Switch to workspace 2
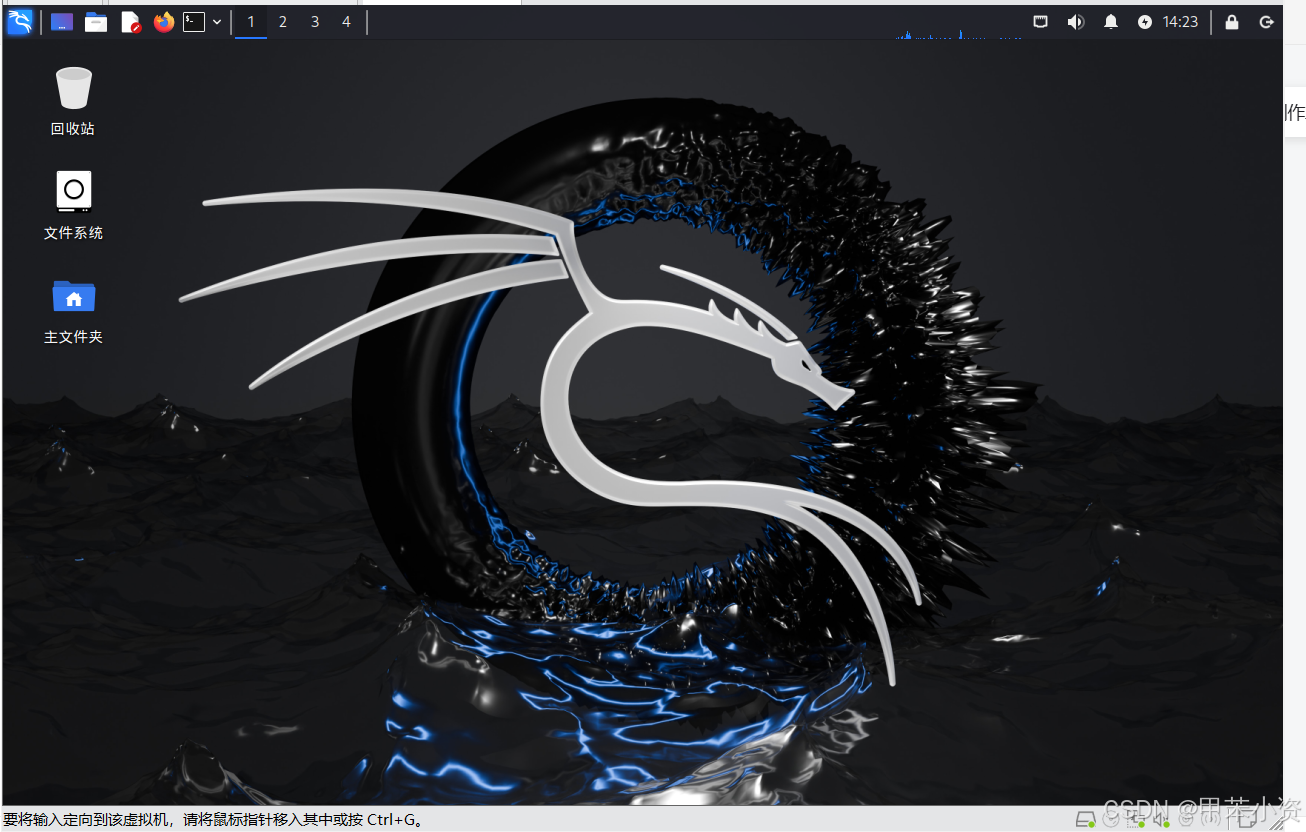Viewport: 1306px width, 832px height. [x=283, y=22]
